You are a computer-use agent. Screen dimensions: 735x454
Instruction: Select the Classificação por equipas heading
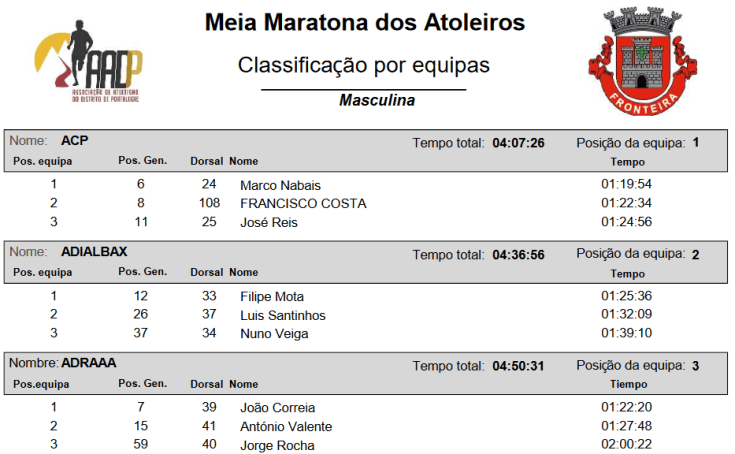(x=364, y=65)
